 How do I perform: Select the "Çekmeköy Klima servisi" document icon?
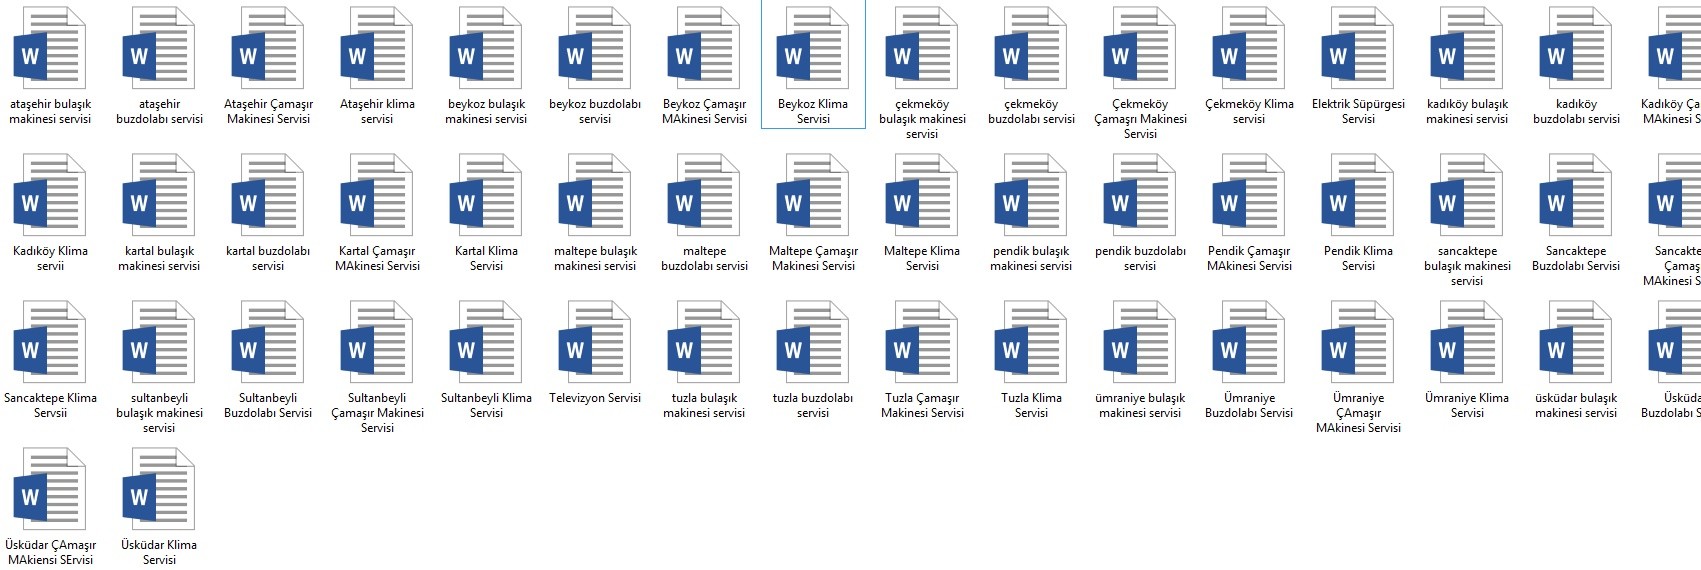(x=1248, y=48)
